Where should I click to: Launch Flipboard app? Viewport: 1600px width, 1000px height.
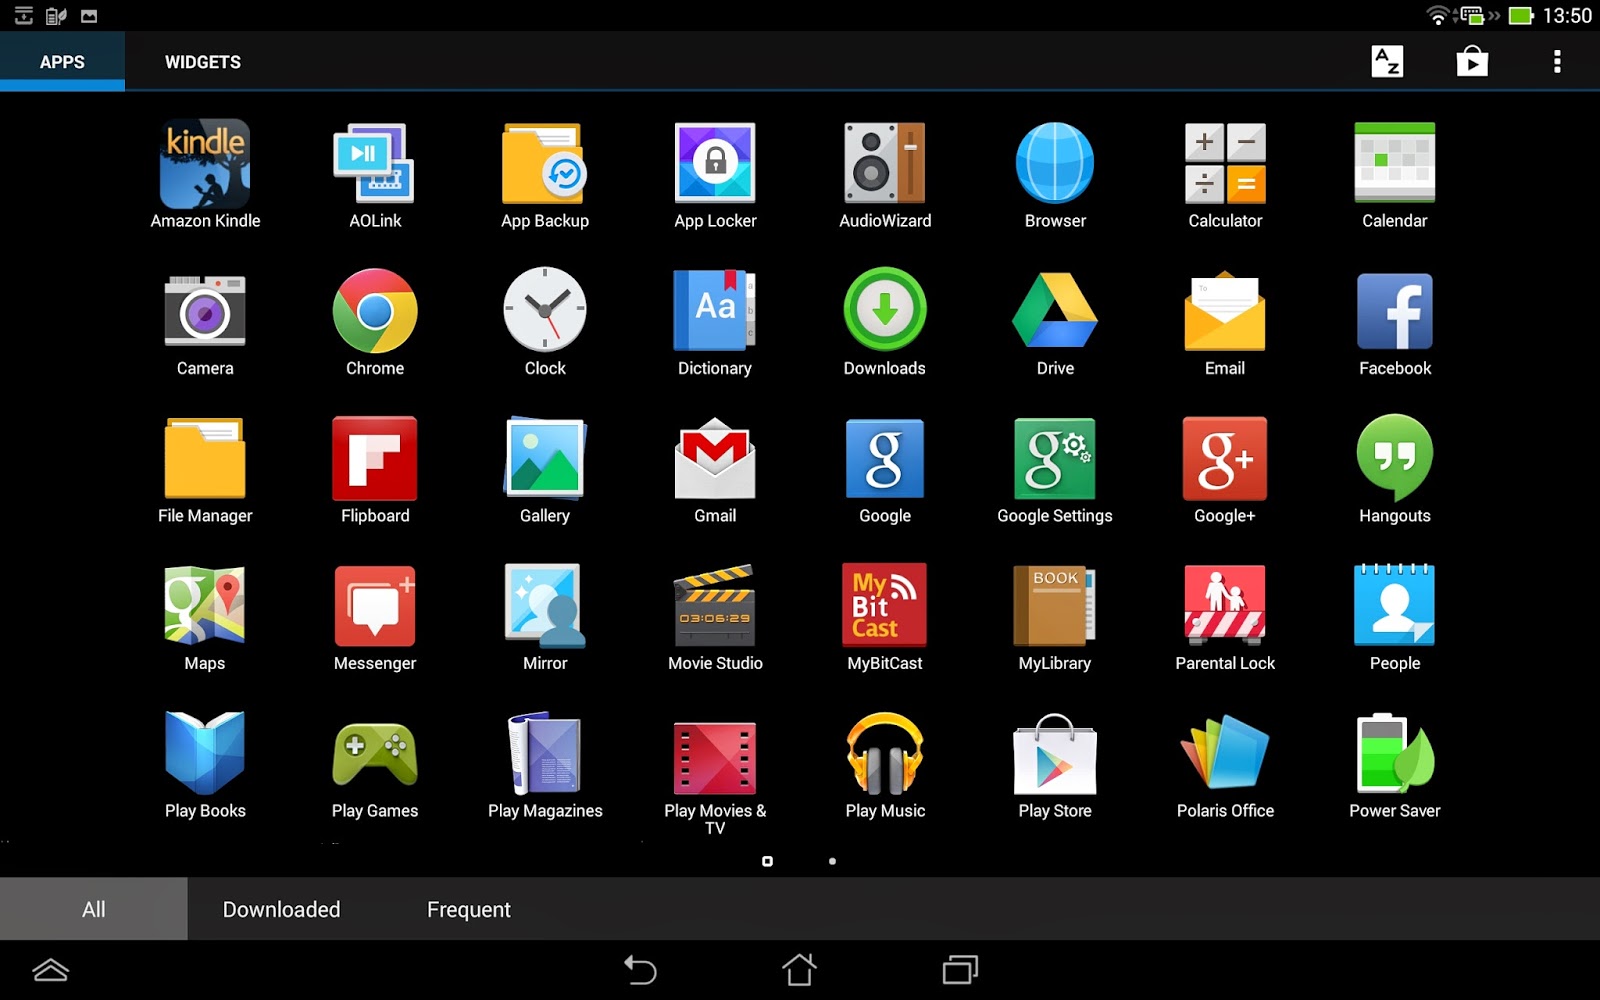click(x=375, y=470)
